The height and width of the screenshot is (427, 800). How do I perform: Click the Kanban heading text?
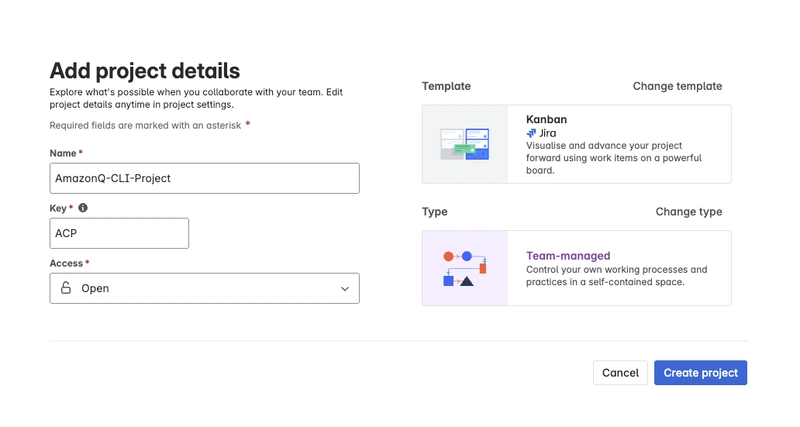tap(546, 119)
